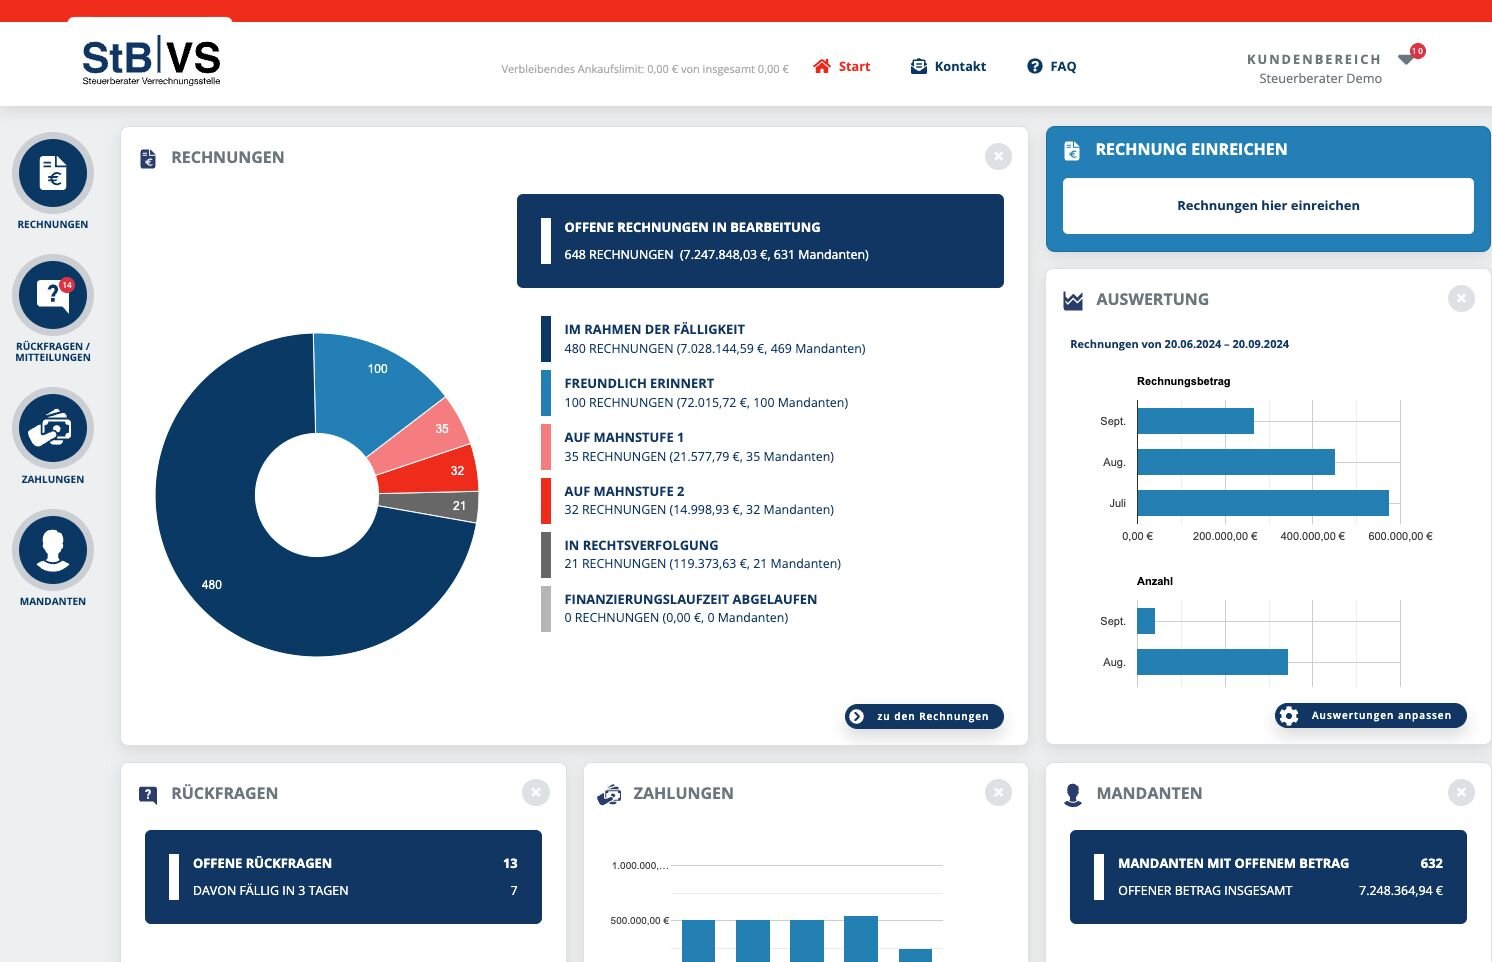The height and width of the screenshot is (962, 1492).
Task: Open the Rechnungen sidebar icon
Action: pyautogui.click(x=53, y=174)
